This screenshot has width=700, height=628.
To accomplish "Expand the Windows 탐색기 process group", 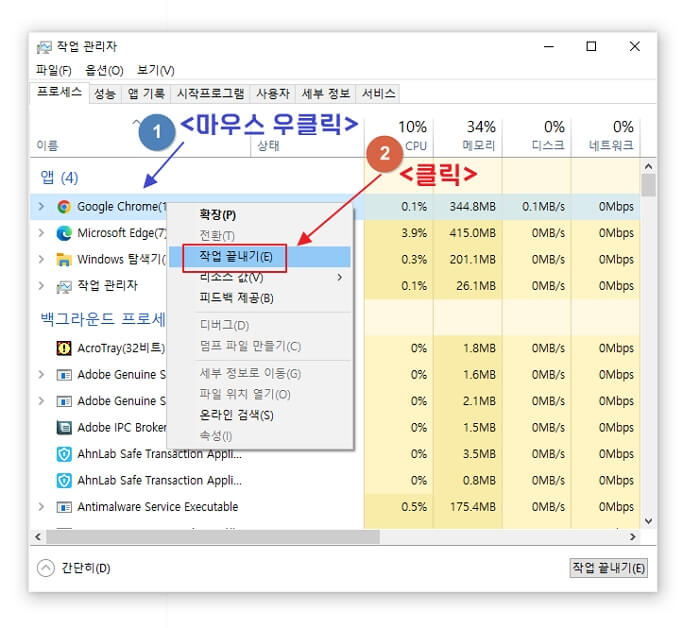I will pyautogui.click(x=41, y=259).
